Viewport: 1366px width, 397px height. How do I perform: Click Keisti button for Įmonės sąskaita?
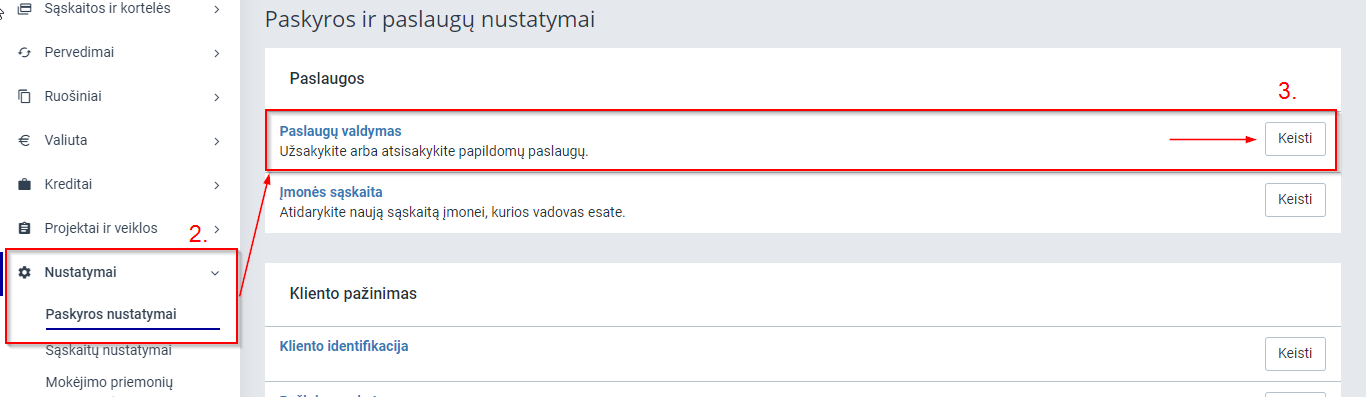pos(1295,199)
